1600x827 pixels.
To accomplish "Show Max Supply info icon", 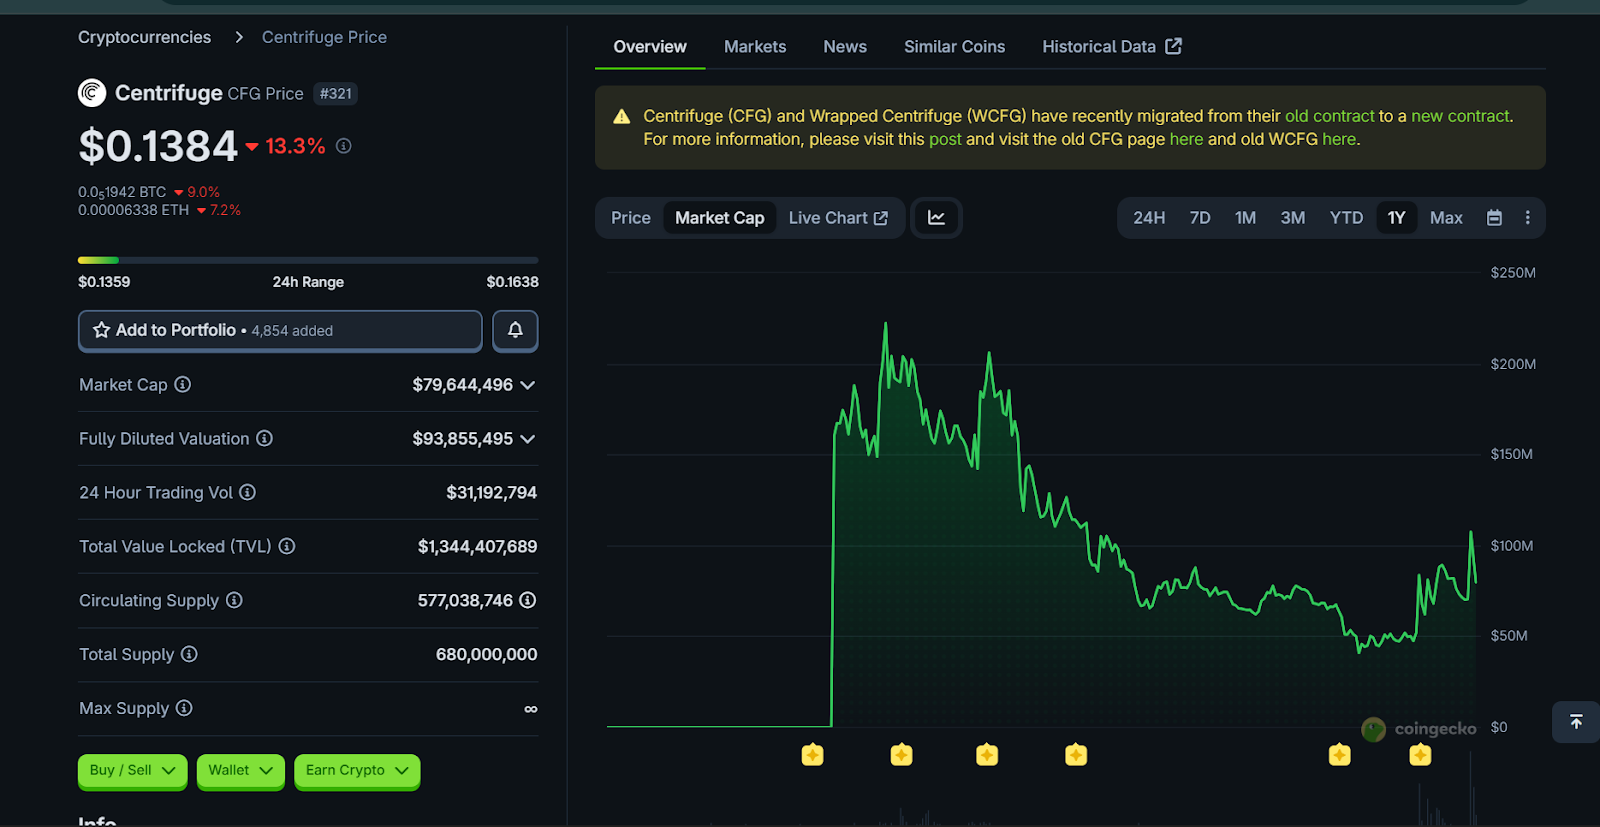I will [184, 708].
